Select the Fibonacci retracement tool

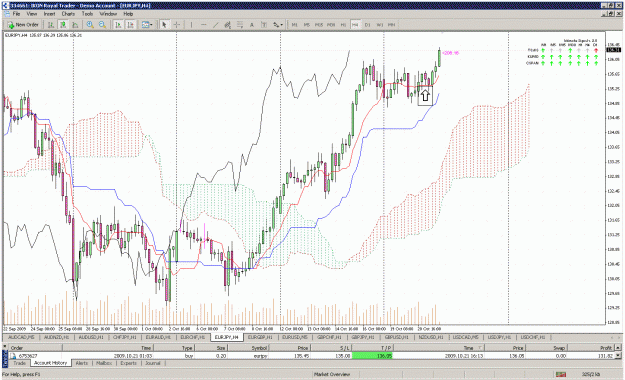click(240, 25)
